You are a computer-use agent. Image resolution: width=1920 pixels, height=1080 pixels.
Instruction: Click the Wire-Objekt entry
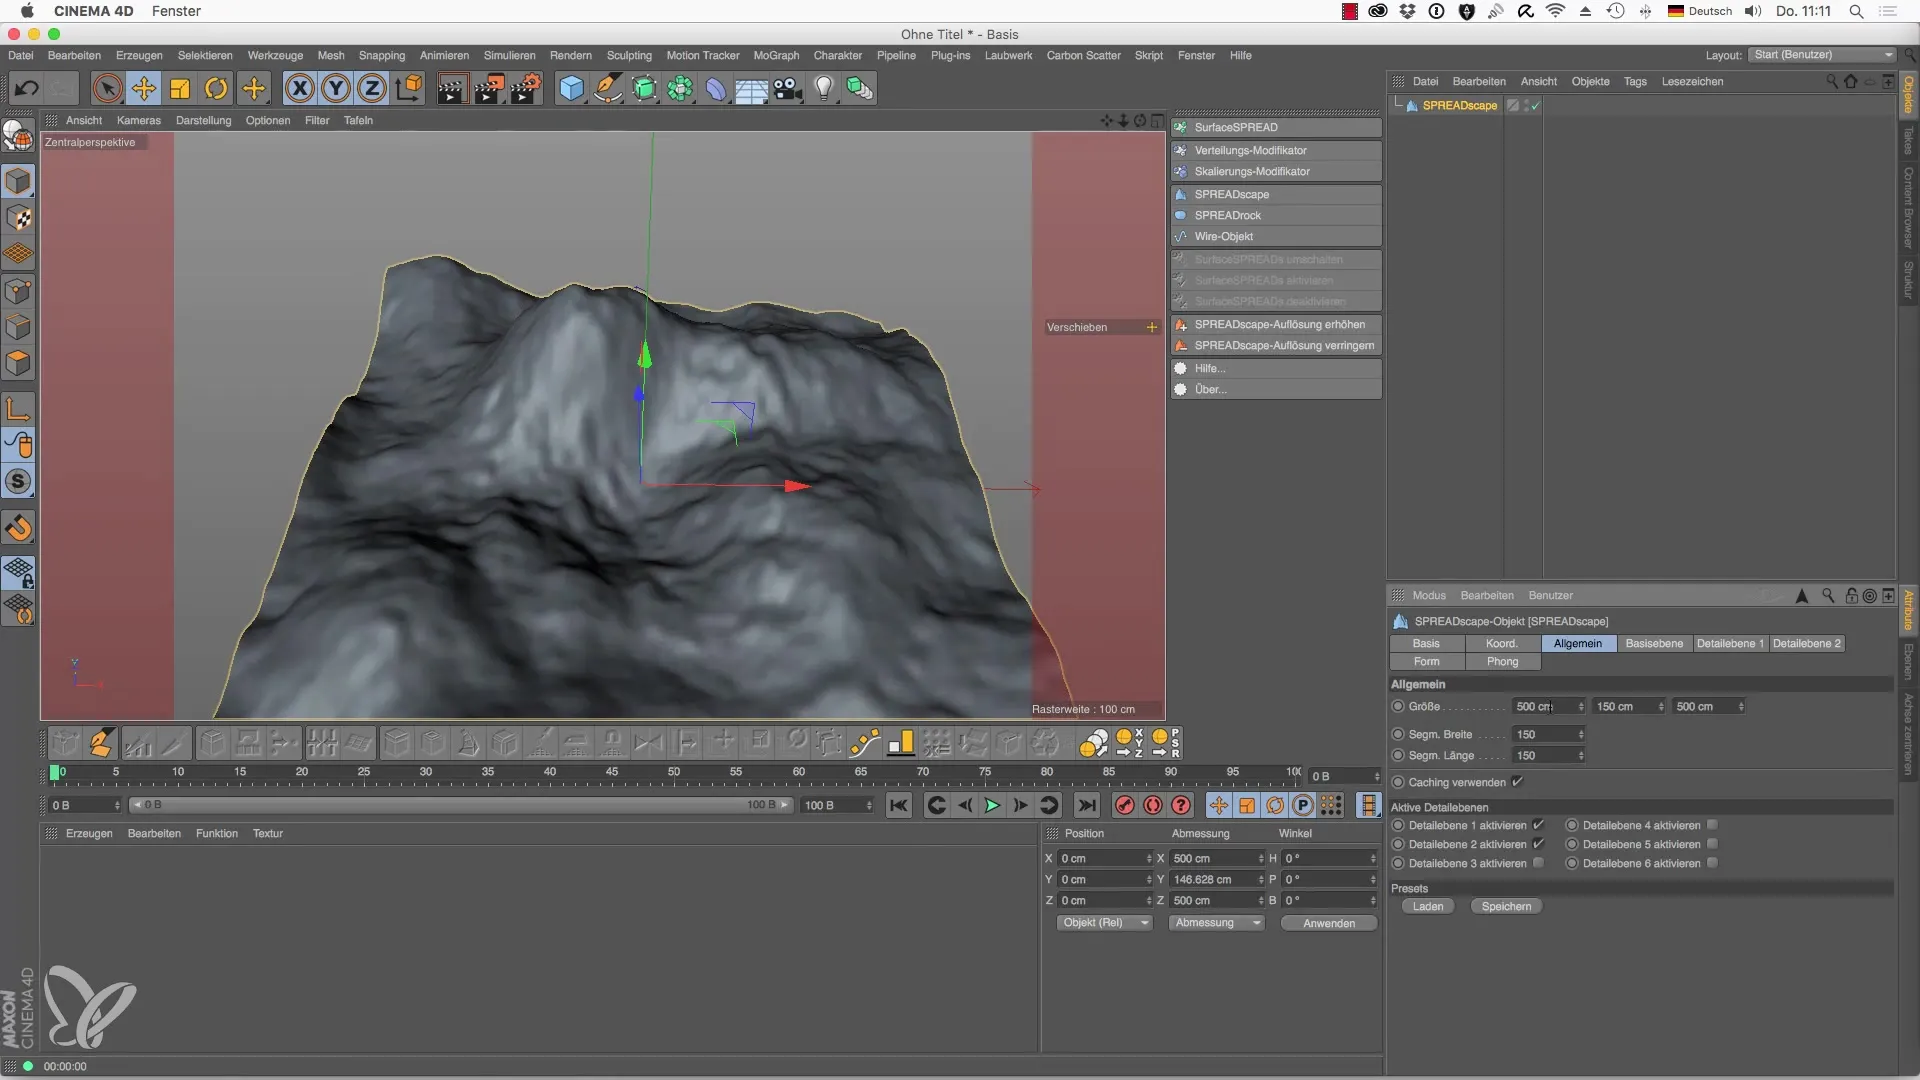point(1277,236)
